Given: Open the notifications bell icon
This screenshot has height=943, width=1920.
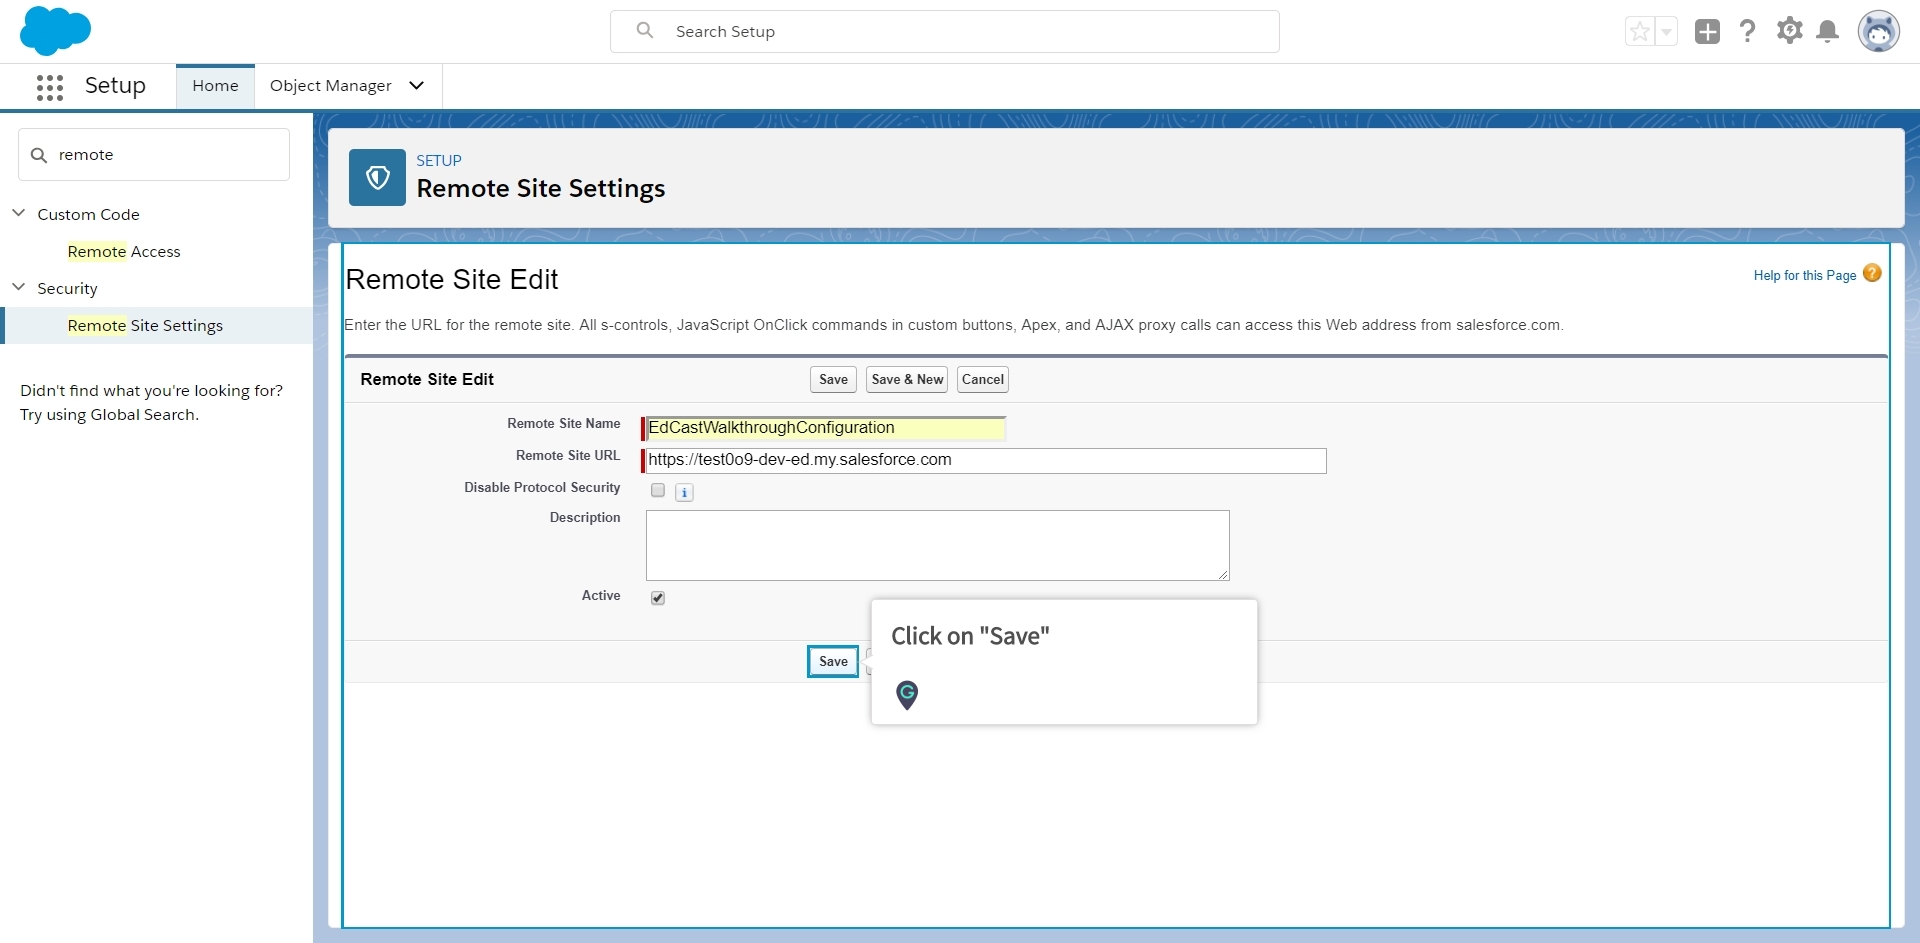Looking at the screenshot, I should [x=1828, y=31].
